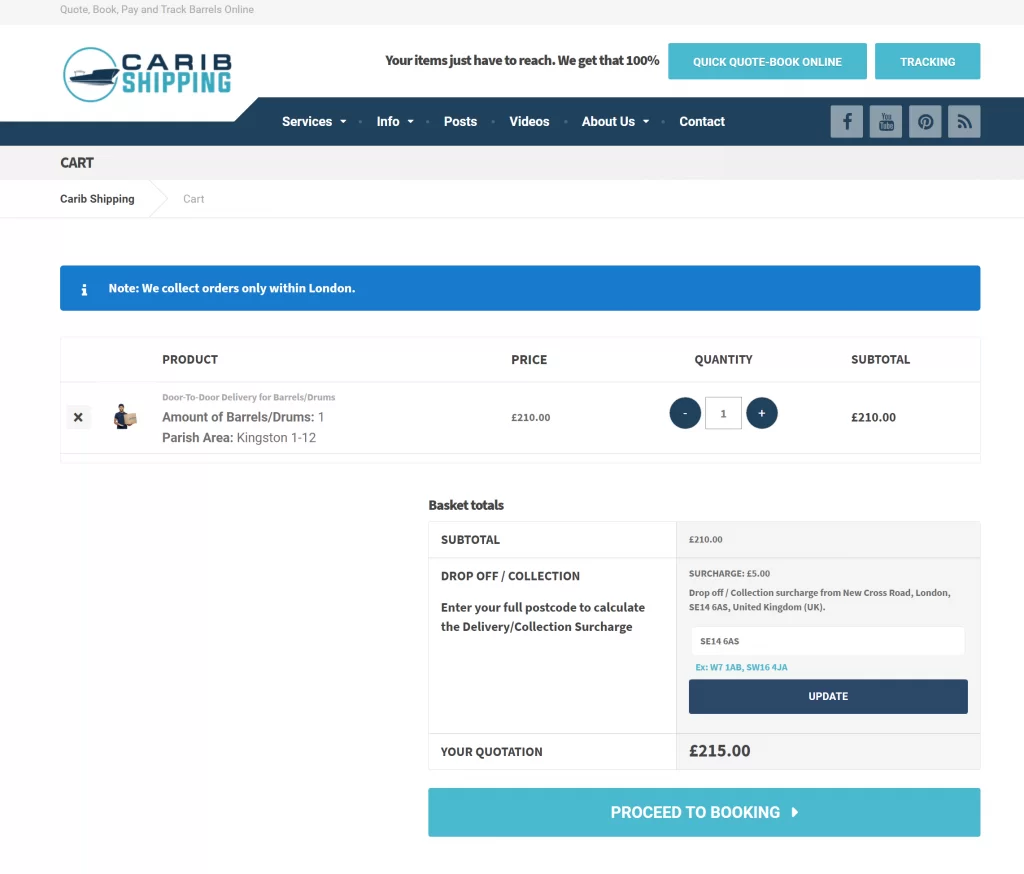Expand the Info dropdown menu
Image resolution: width=1024 pixels, height=874 pixels.
394,122
